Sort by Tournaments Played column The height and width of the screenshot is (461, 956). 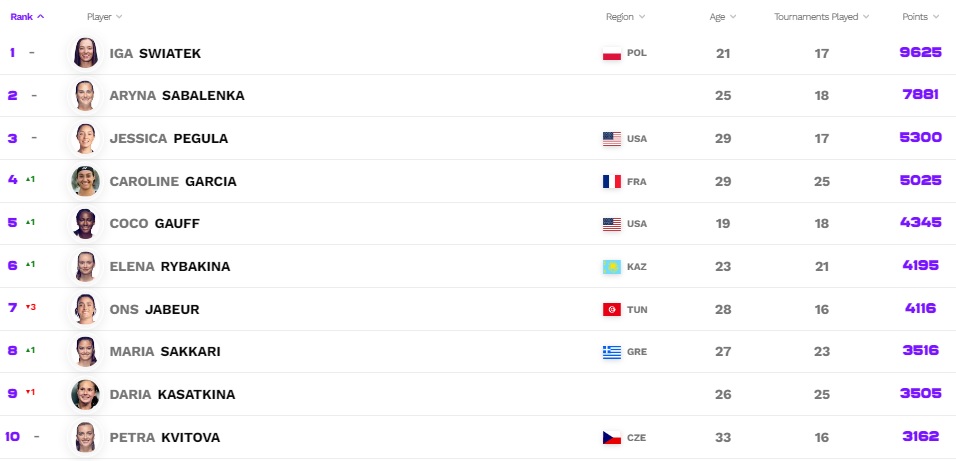(x=821, y=16)
